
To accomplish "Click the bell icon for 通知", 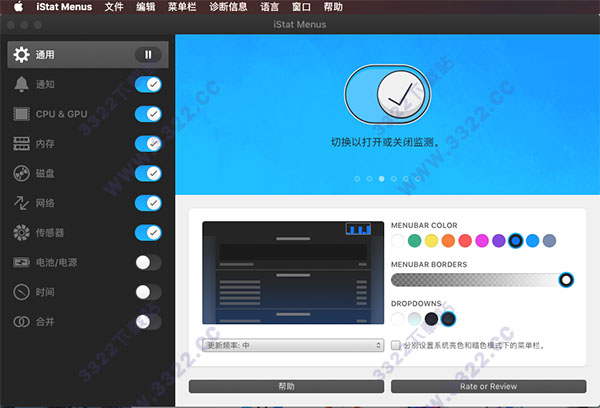I will pos(21,84).
